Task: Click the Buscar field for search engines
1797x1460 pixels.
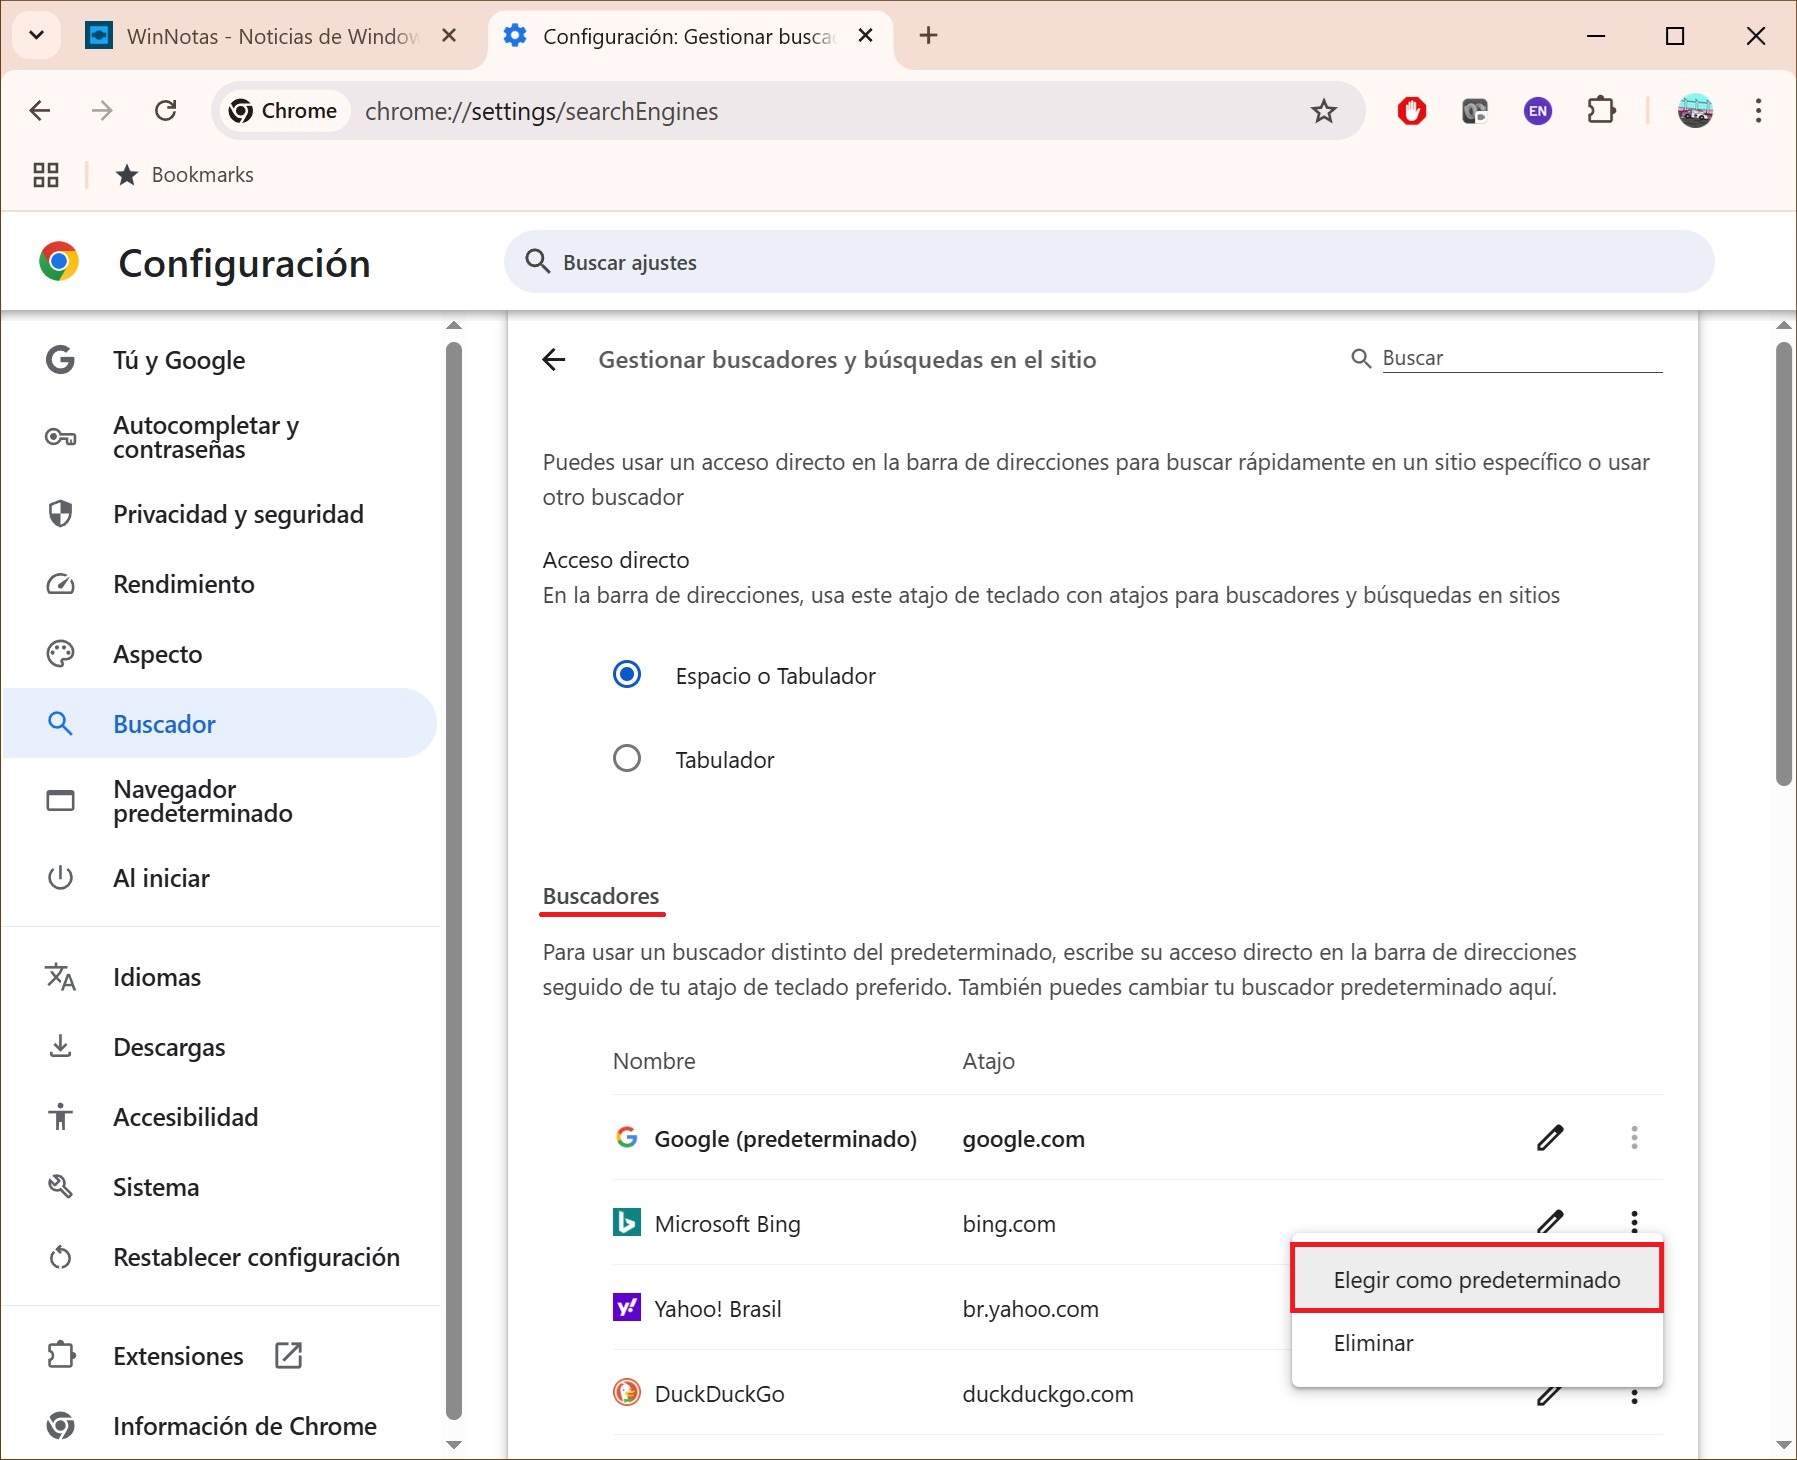Action: [x=1521, y=358]
